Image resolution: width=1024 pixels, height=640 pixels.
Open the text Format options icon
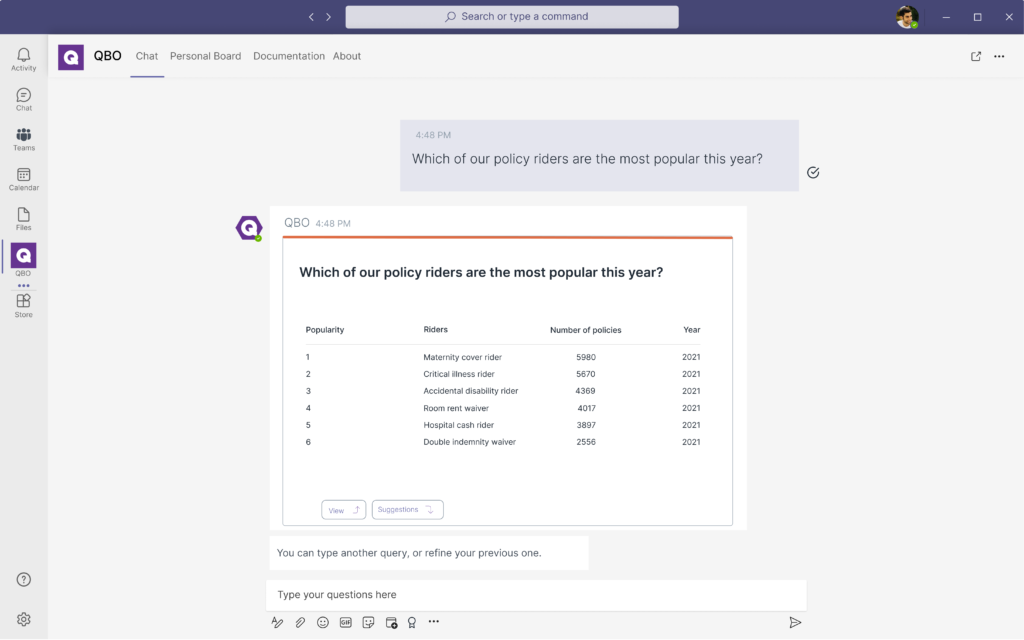coord(278,622)
